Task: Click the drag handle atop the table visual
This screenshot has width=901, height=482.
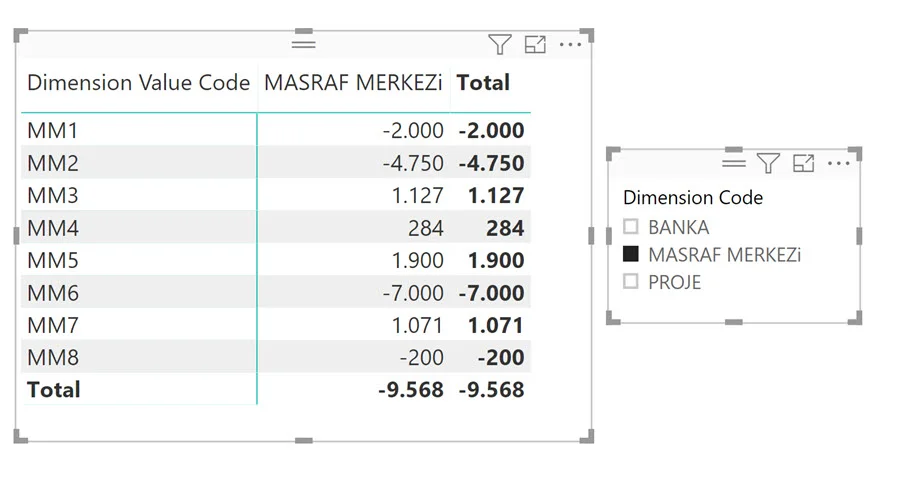Action: [x=303, y=44]
